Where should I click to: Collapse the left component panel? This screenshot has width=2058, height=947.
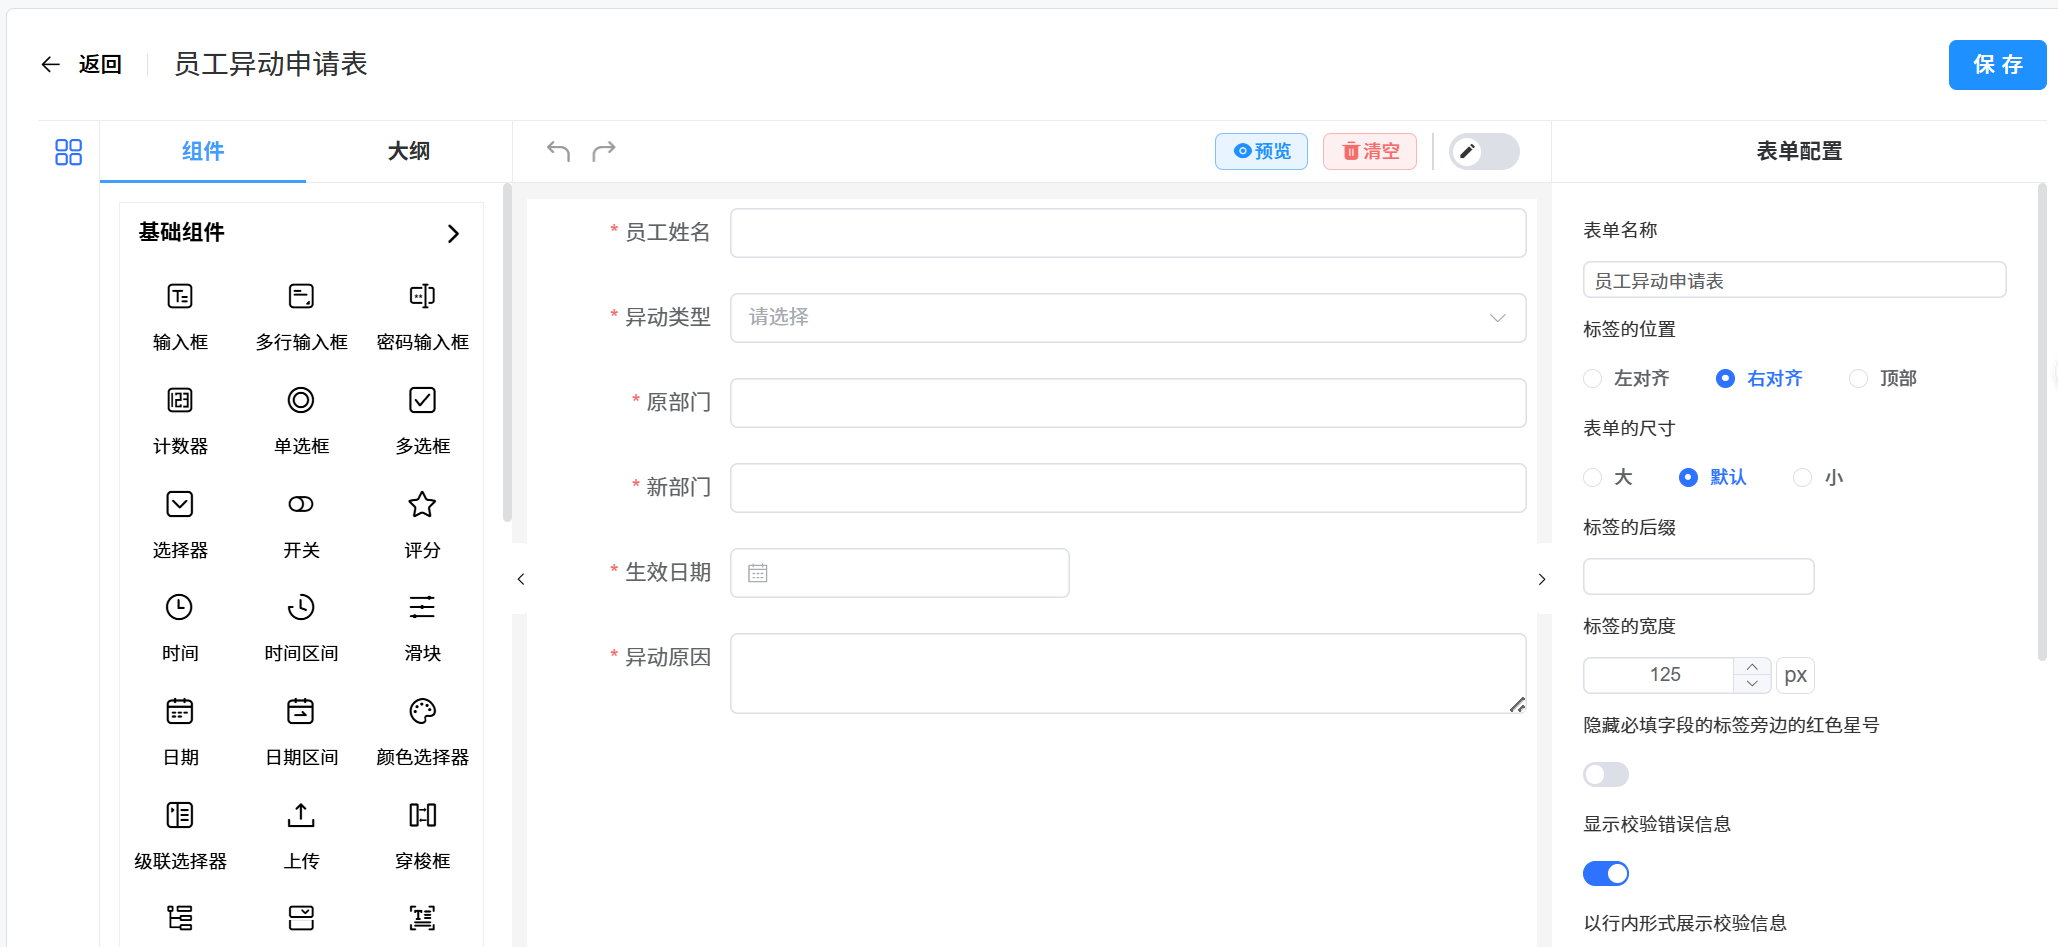tap(519, 578)
